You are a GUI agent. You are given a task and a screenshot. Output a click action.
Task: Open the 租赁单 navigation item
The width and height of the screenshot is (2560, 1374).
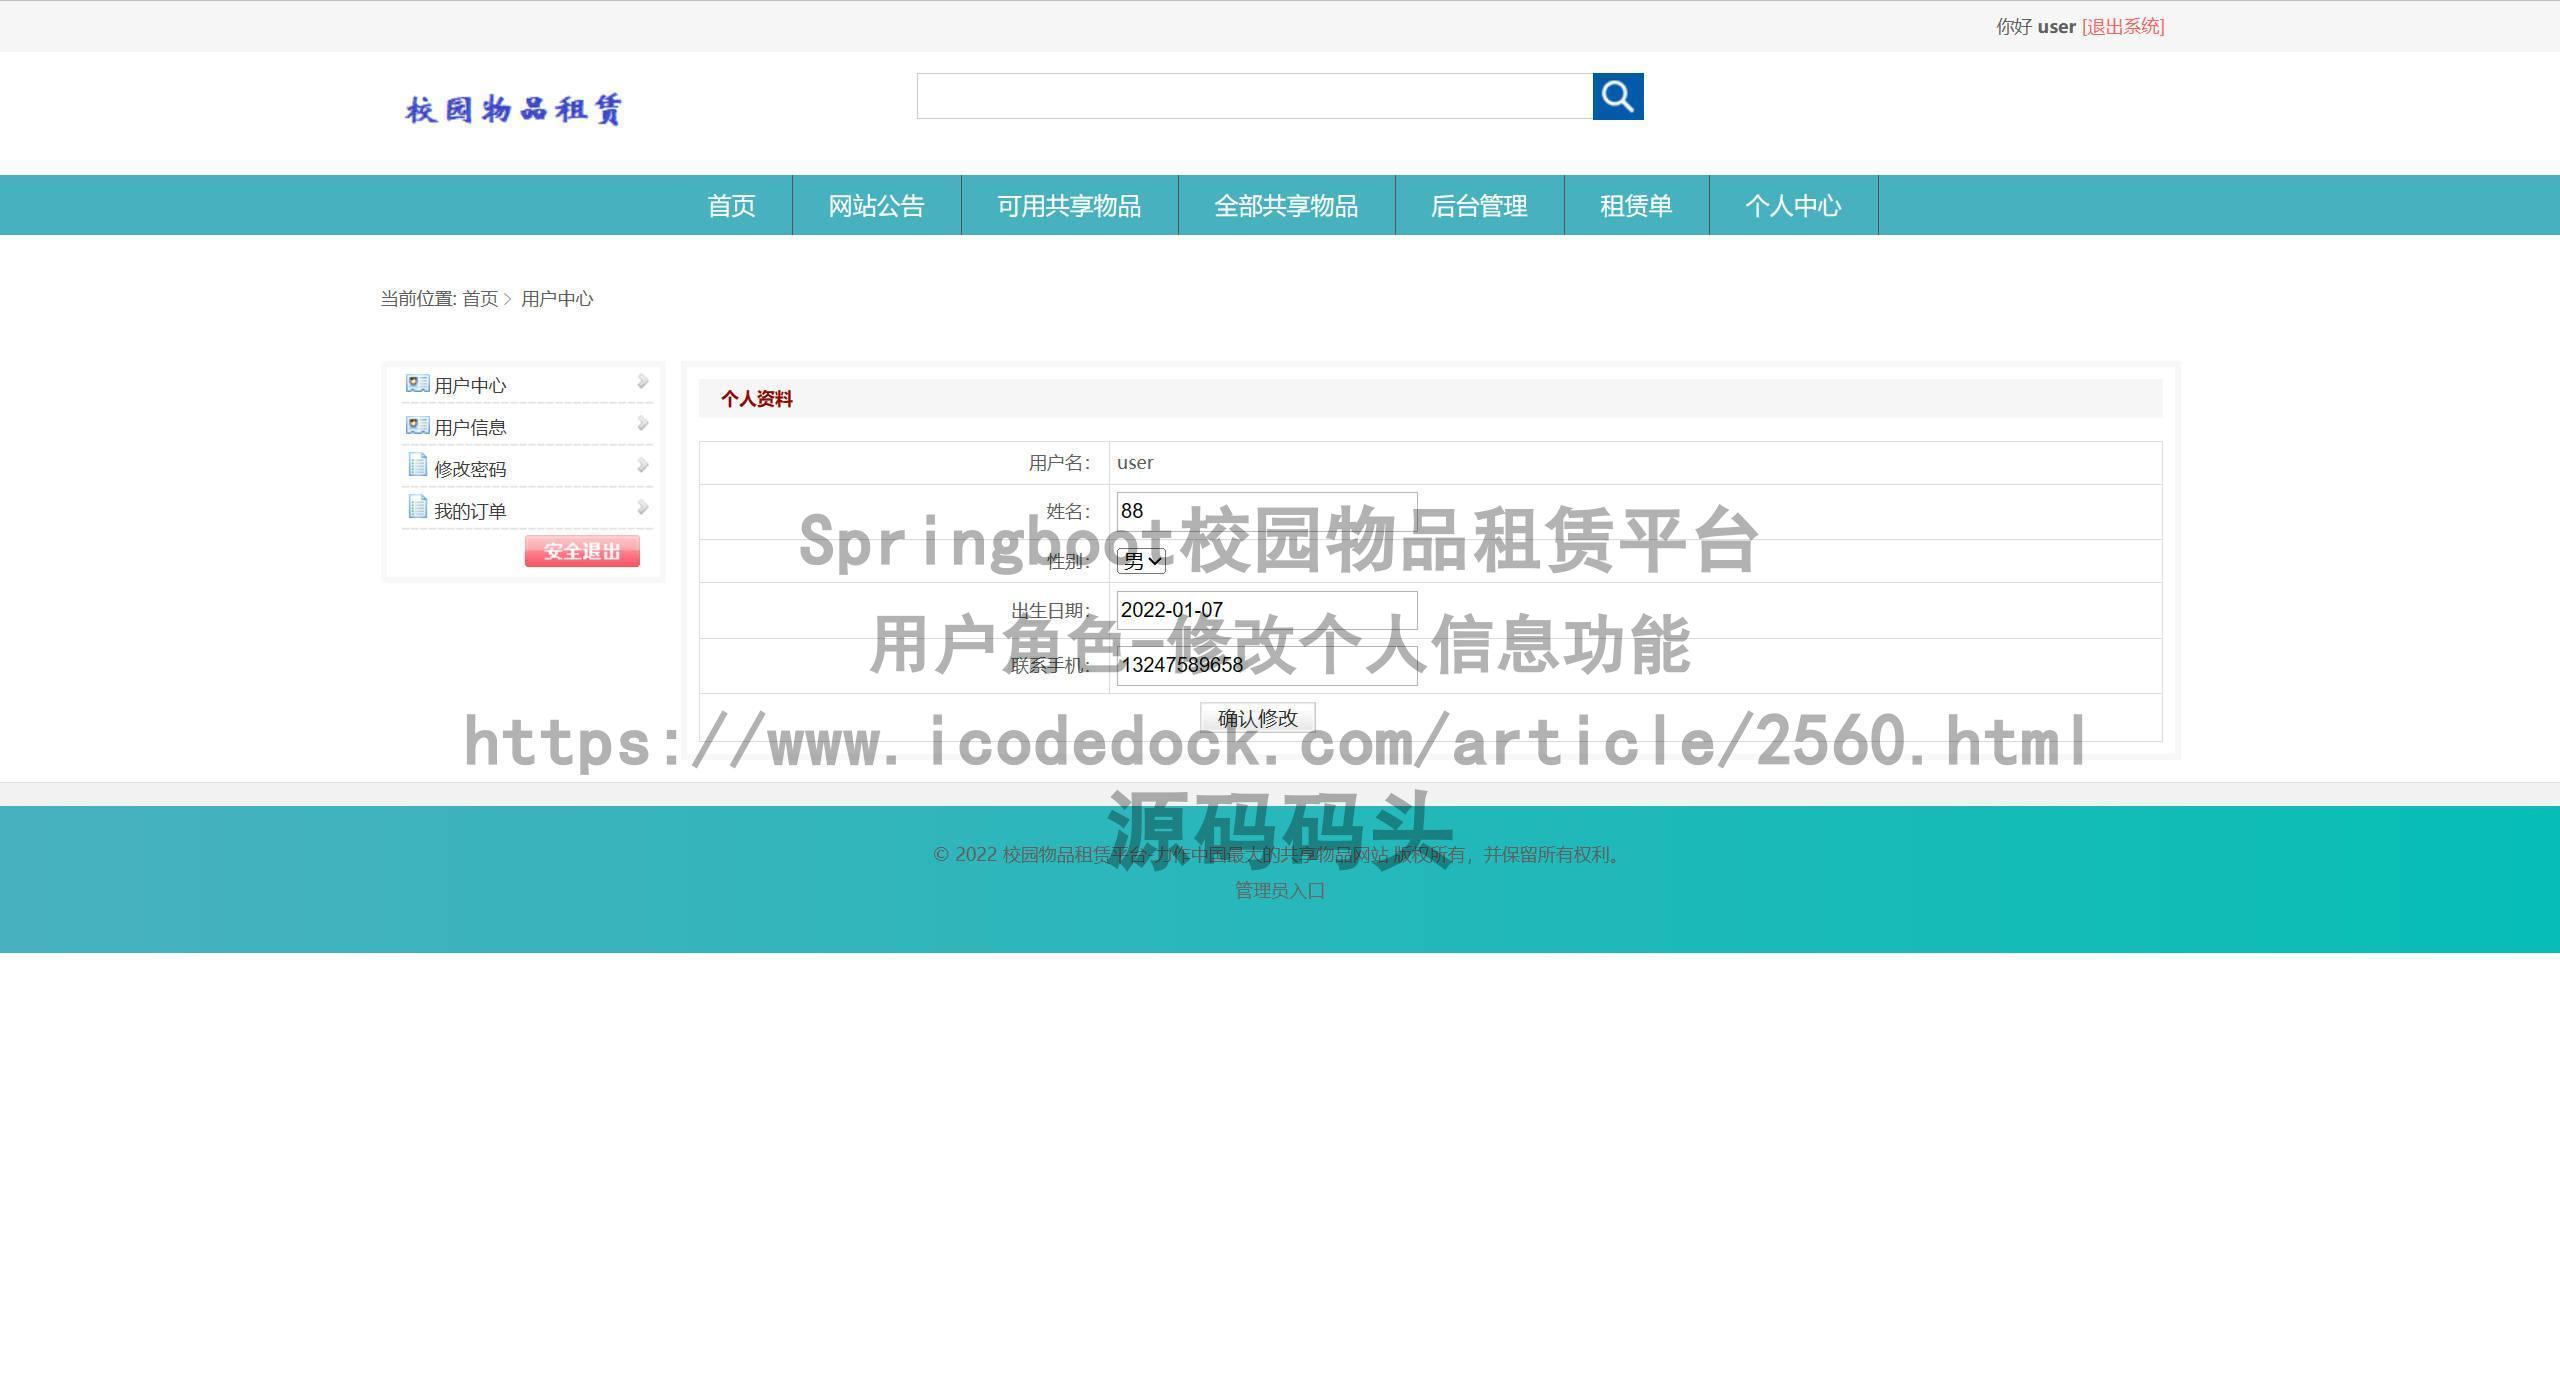(1637, 206)
